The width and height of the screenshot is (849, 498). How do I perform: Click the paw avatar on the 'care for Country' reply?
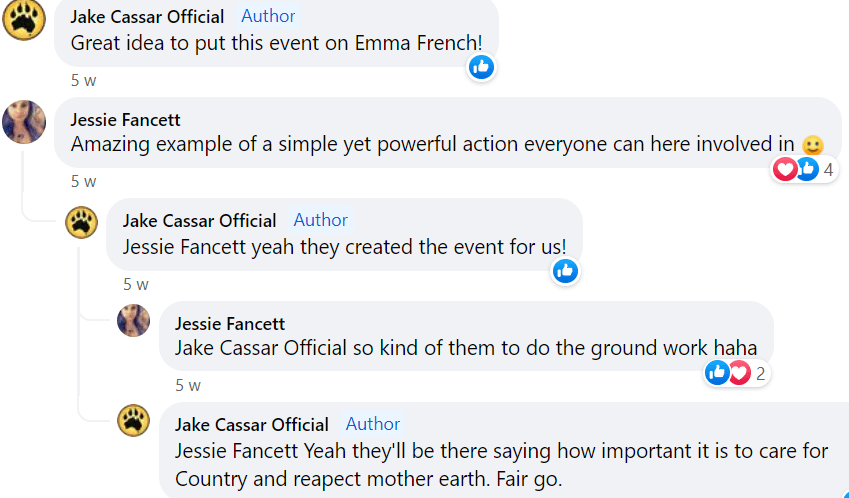point(134,421)
